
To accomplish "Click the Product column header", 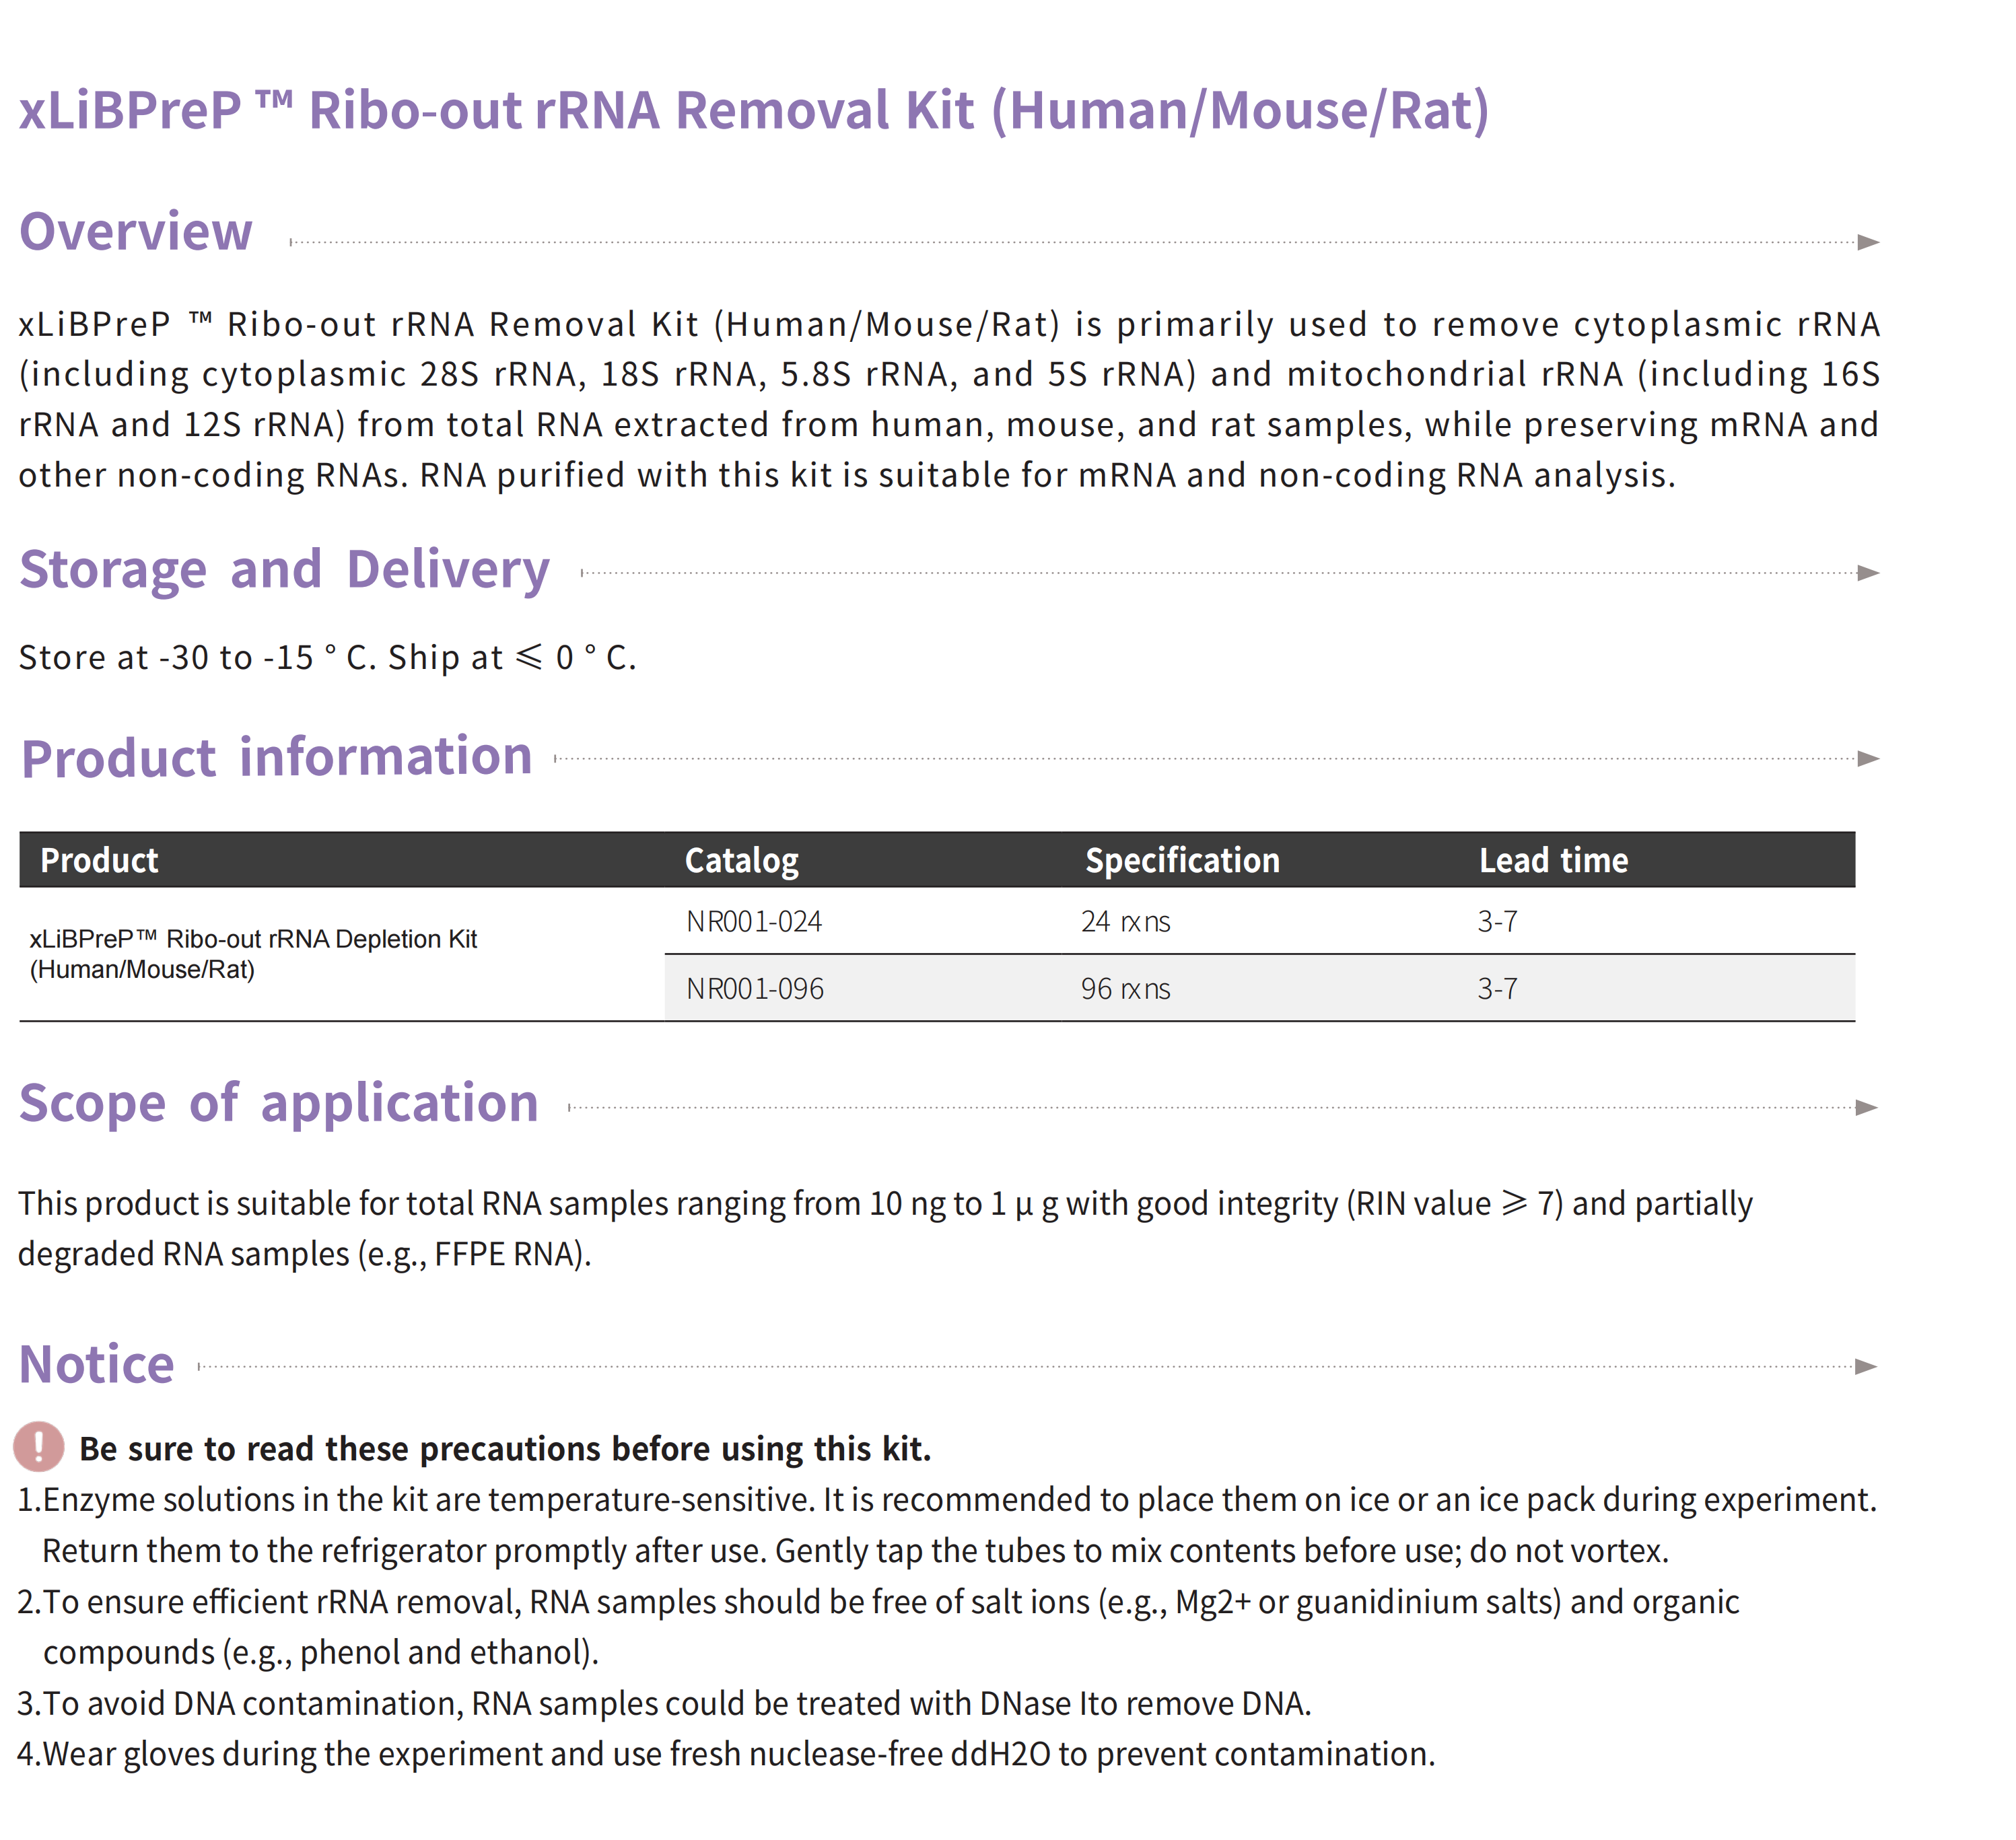I will pos(99,860).
